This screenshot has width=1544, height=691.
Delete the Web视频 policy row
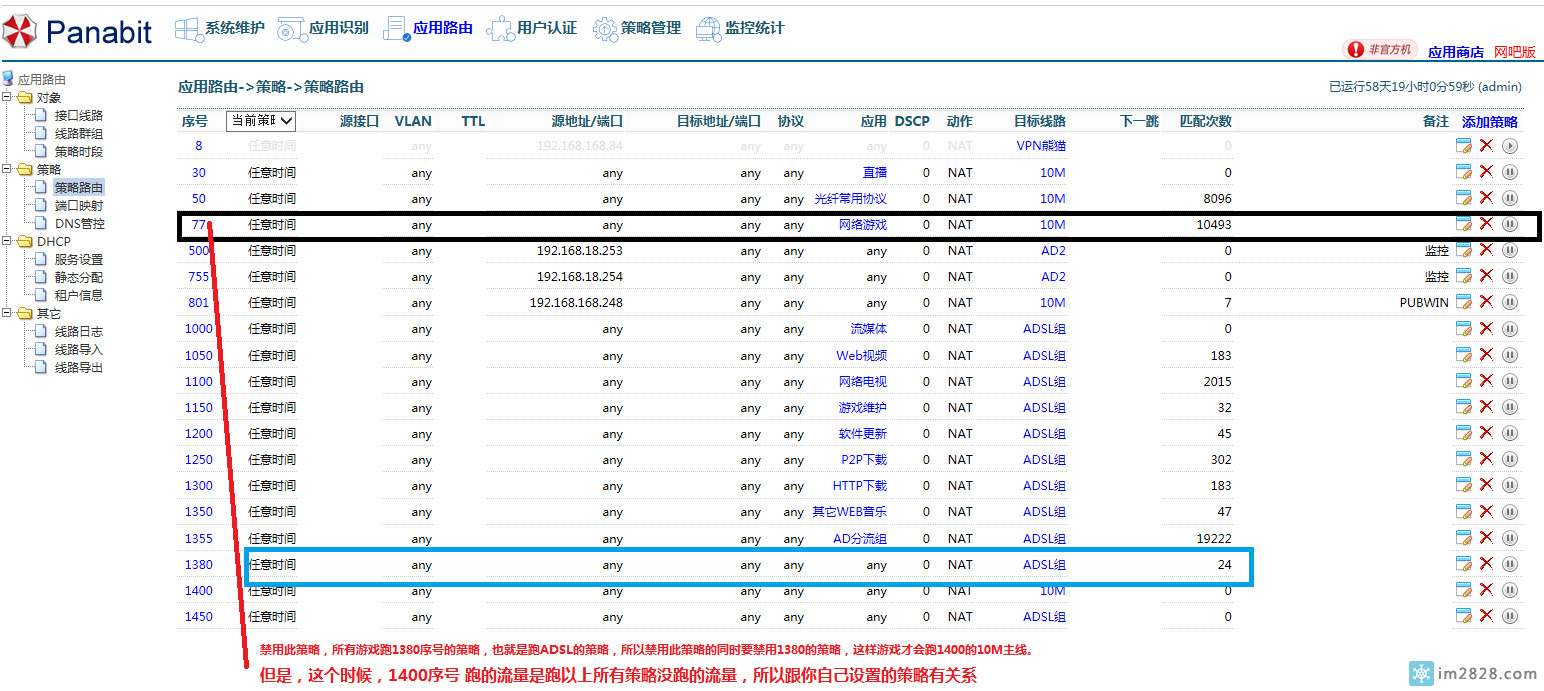pyautogui.click(x=1486, y=355)
